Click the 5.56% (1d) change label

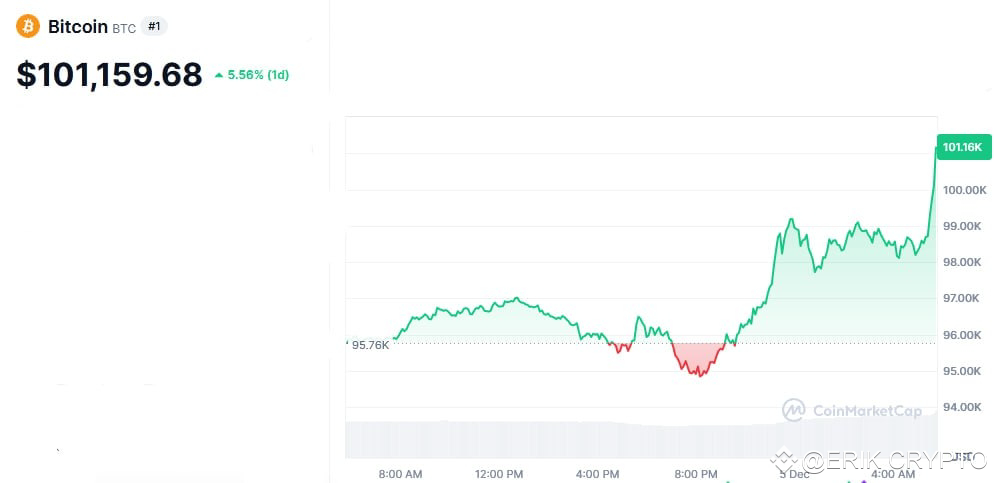tap(259, 75)
